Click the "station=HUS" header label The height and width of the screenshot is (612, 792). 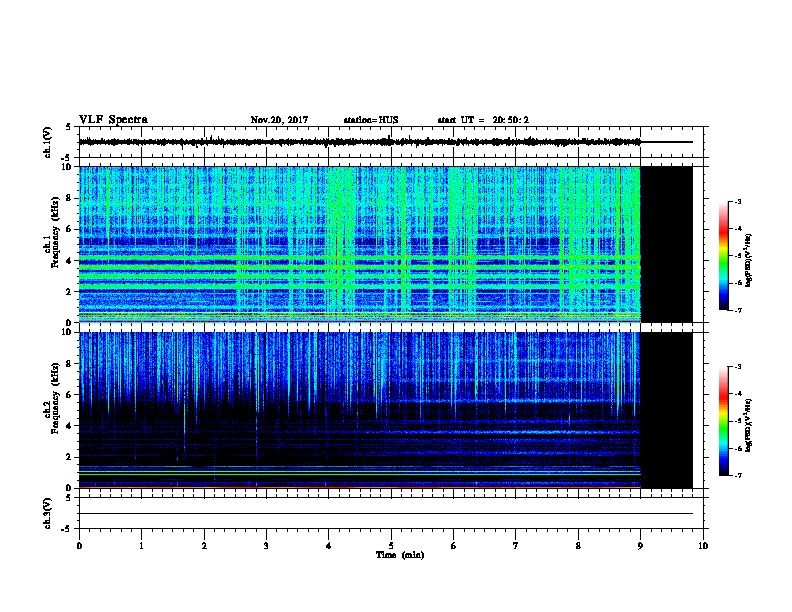371,120
